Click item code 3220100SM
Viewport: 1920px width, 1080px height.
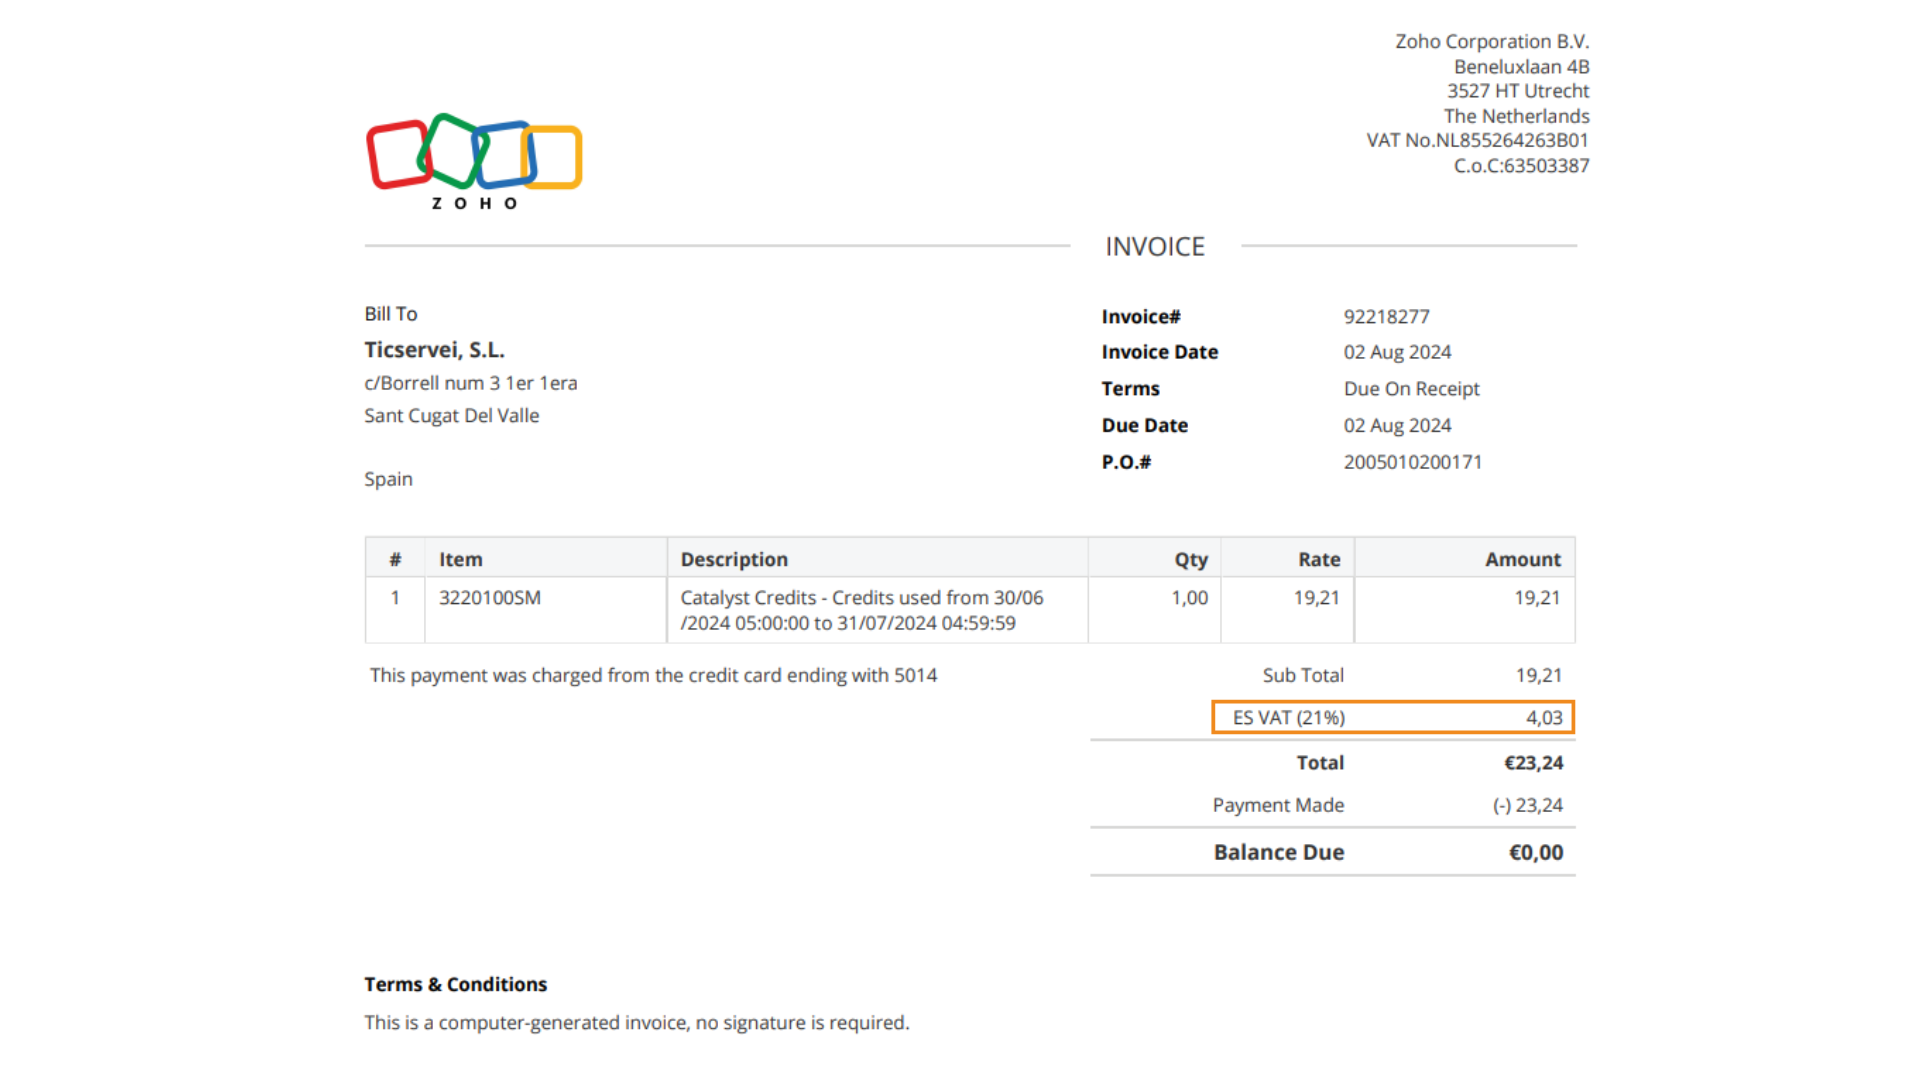coord(489,598)
